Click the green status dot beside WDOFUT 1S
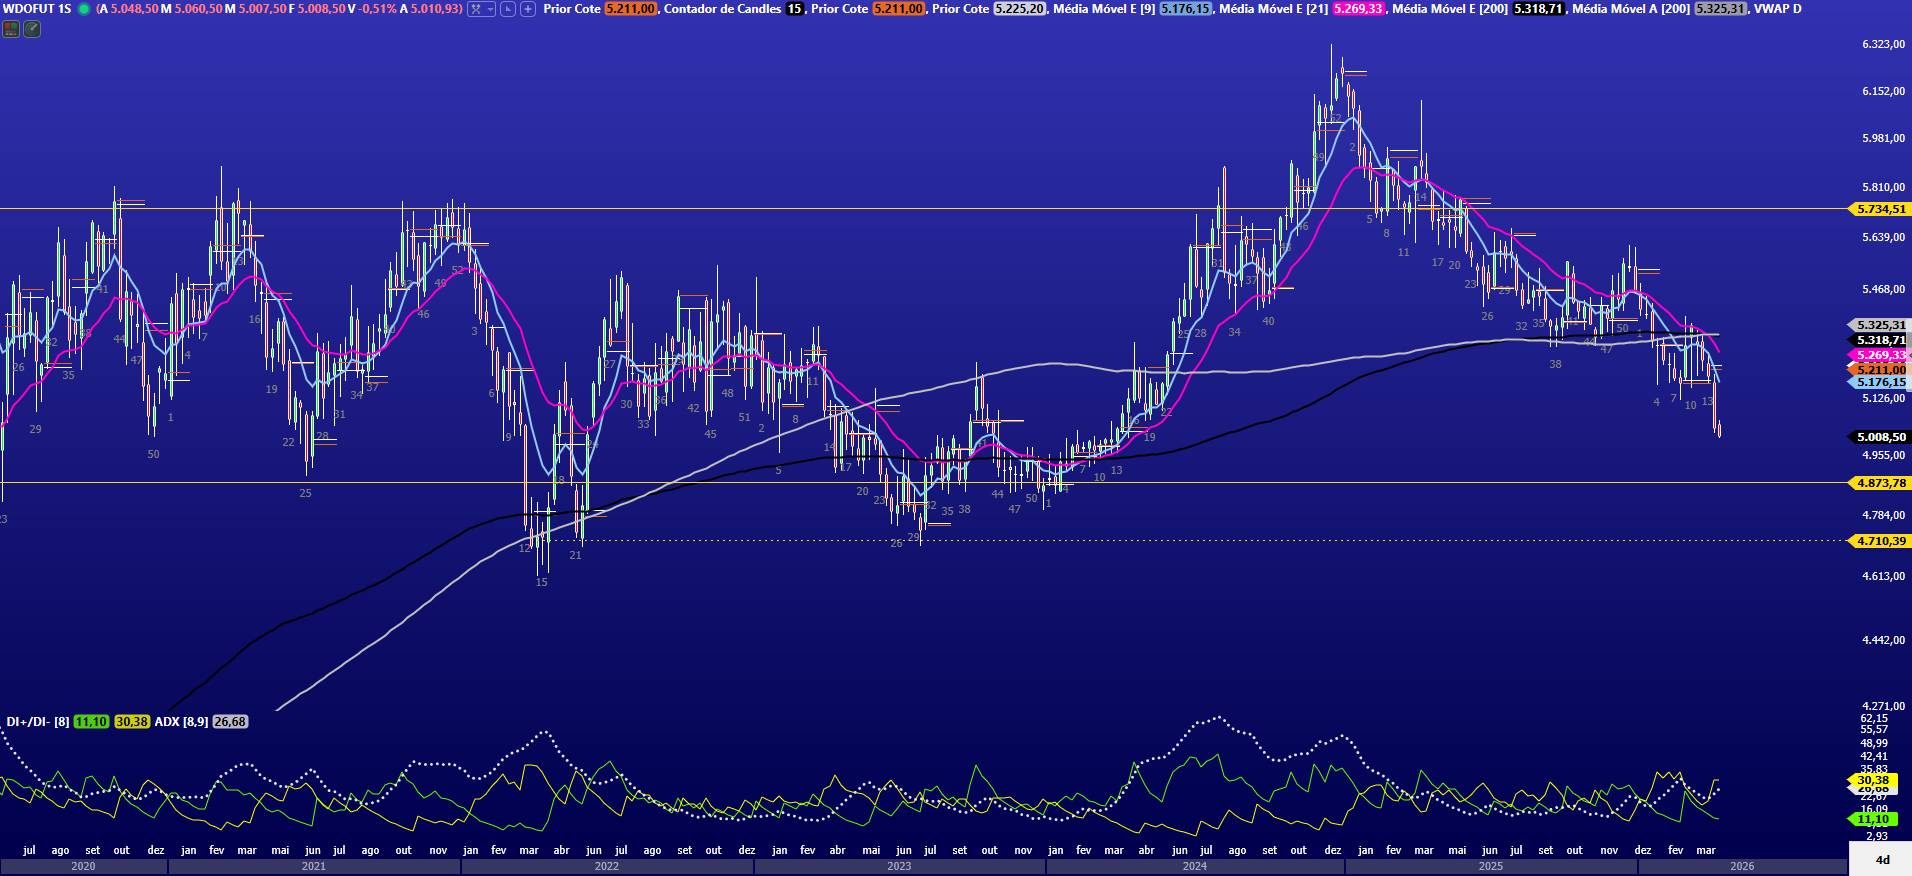Viewport: 1912px width, 876px height. point(84,9)
